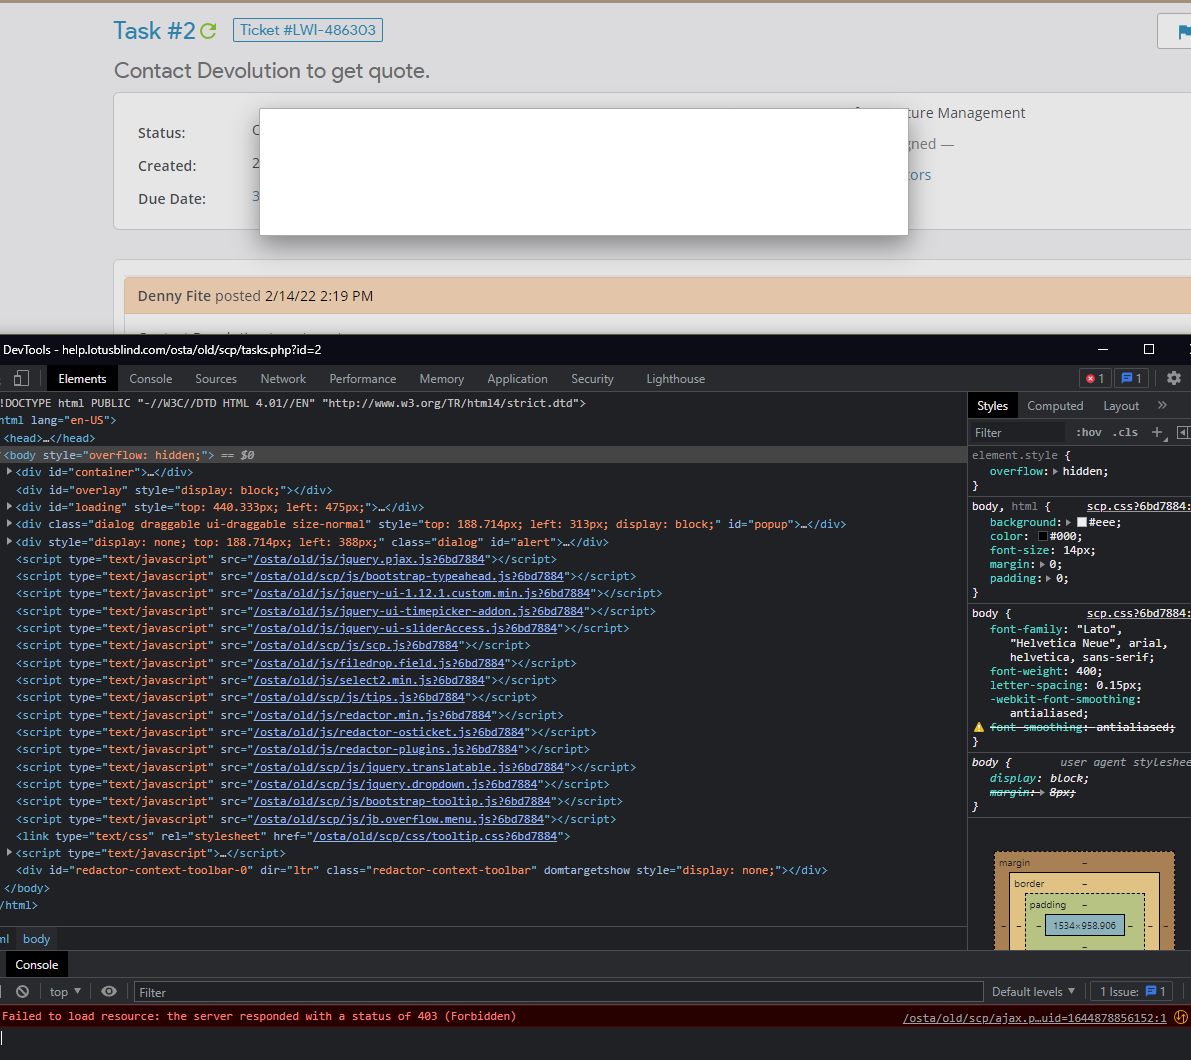Click the body breadcrumb item
The height and width of the screenshot is (1060, 1191).
click(36, 939)
